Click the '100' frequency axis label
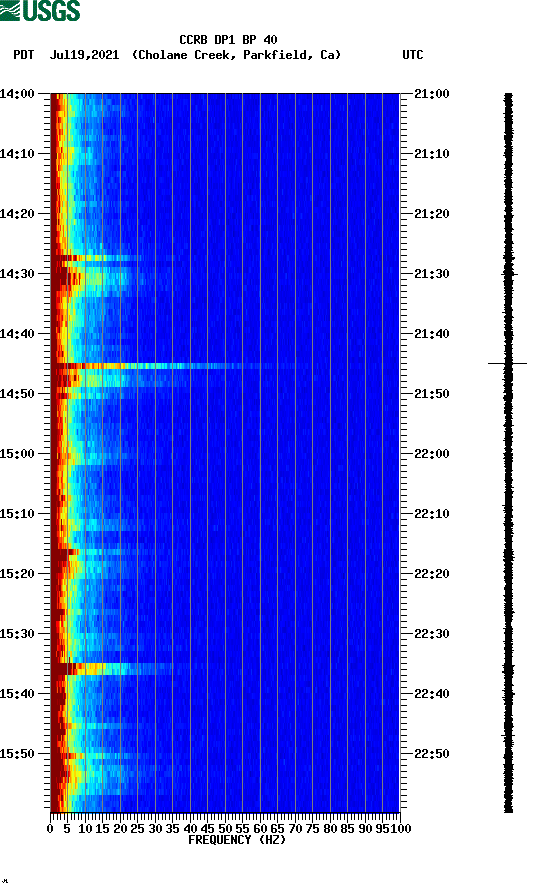Image resolution: width=552 pixels, height=892 pixels. tap(401, 829)
